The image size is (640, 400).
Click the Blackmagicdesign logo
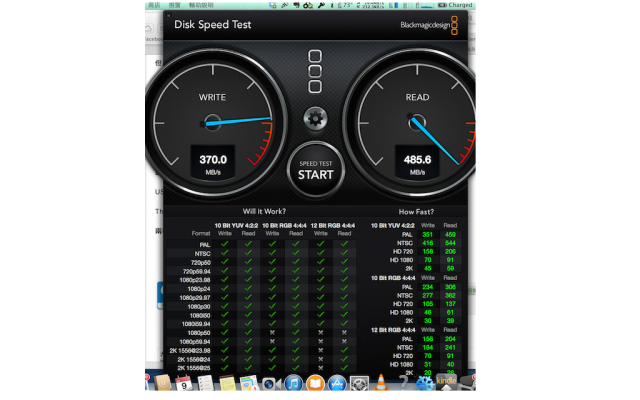coord(429,25)
